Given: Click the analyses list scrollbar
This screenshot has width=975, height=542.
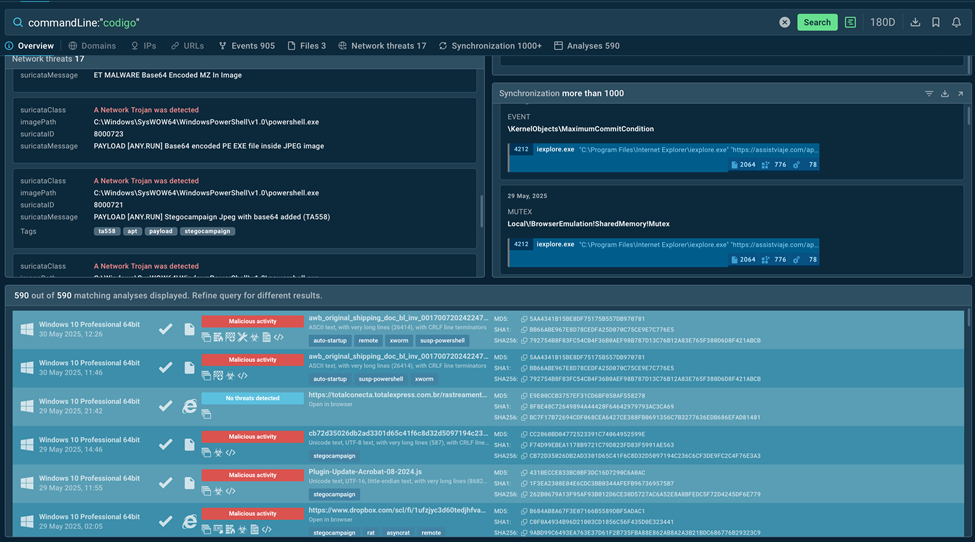Looking at the screenshot, I should coord(968,318).
